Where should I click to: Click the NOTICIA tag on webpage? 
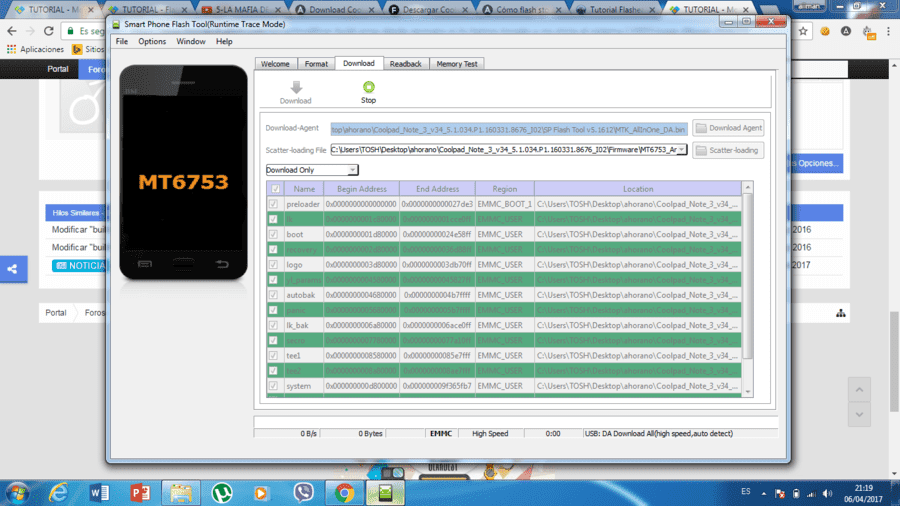[x=79, y=266]
